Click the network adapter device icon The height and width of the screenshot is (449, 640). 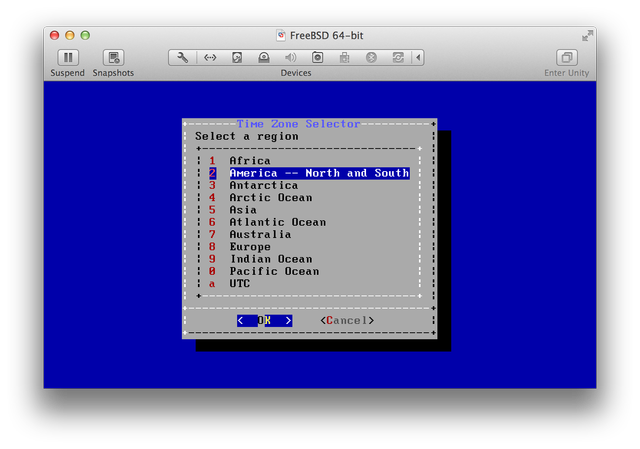coord(210,58)
